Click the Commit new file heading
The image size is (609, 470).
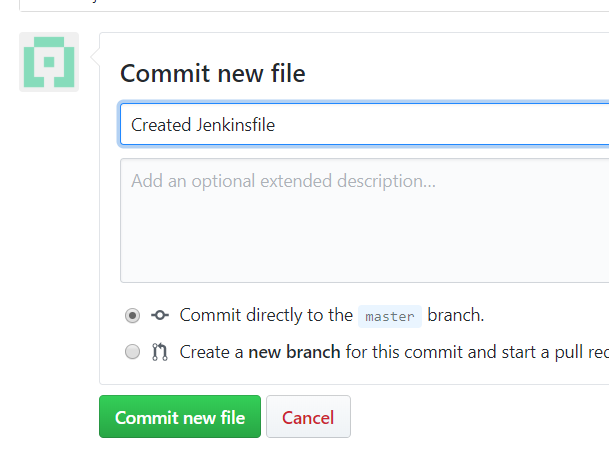click(213, 73)
